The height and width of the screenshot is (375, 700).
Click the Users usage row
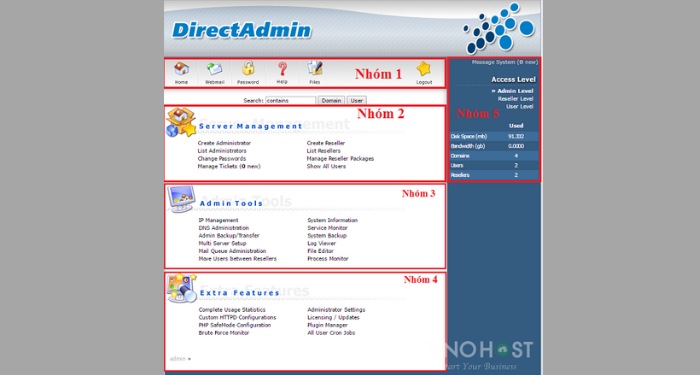click(494, 165)
